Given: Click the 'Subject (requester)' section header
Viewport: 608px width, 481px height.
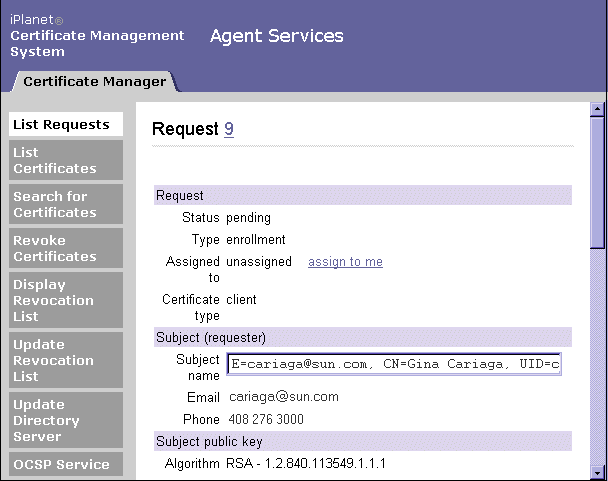Looking at the screenshot, I should [x=363, y=337].
